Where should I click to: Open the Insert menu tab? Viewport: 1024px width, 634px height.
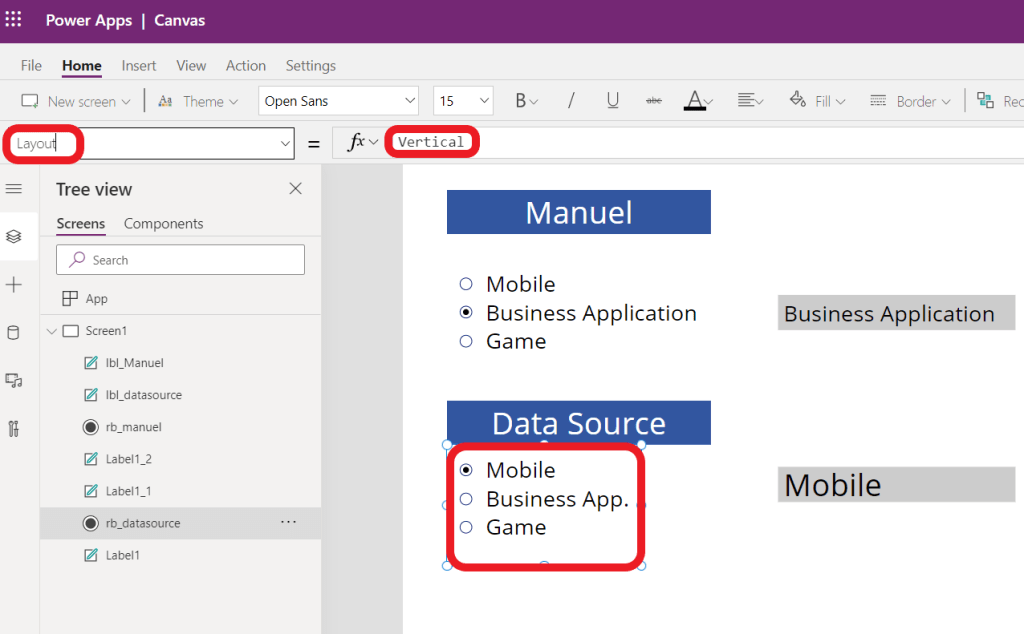(139, 66)
